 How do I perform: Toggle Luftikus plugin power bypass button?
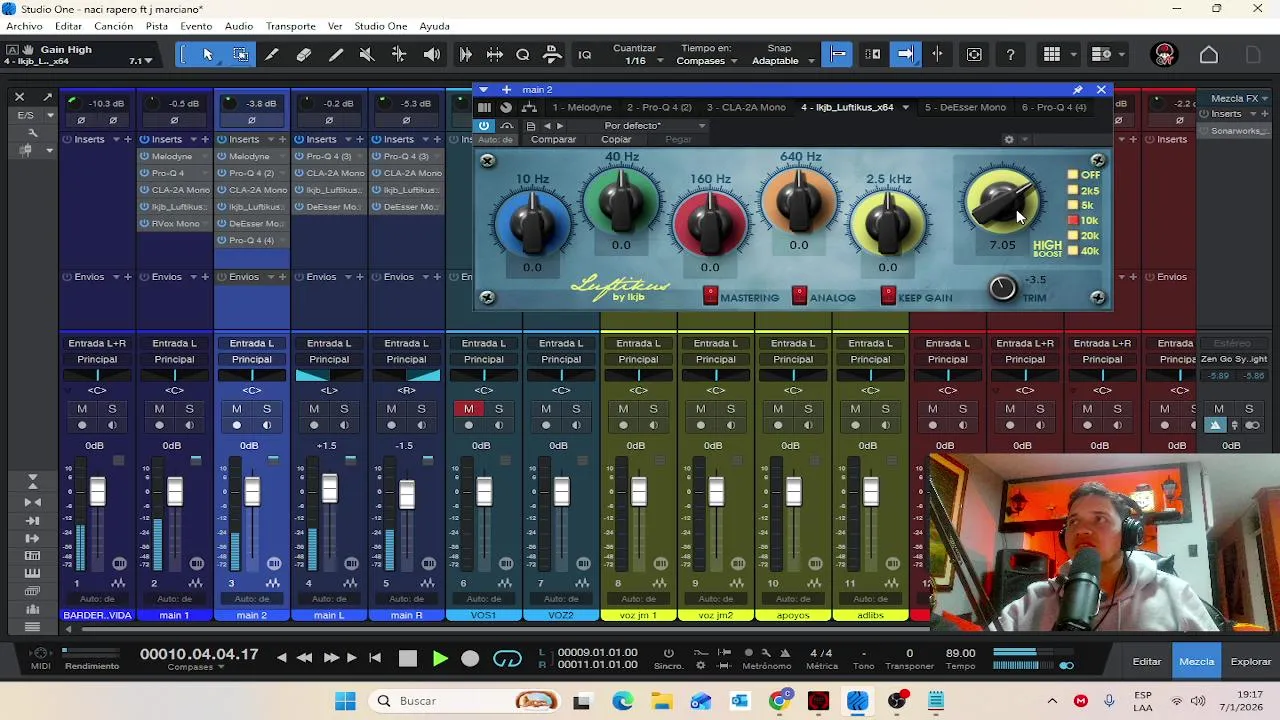click(484, 126)
